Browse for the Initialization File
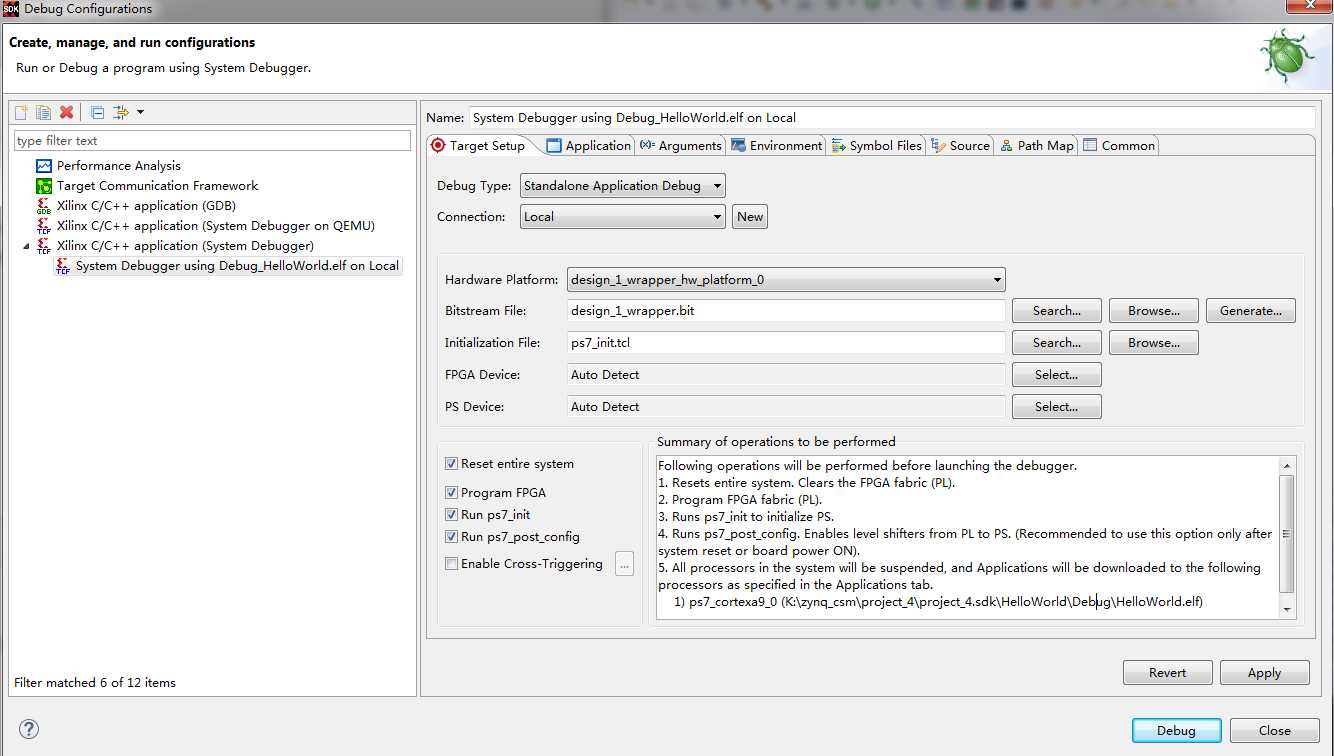This screenshot has height=756, width=1334. (1154, 343)
